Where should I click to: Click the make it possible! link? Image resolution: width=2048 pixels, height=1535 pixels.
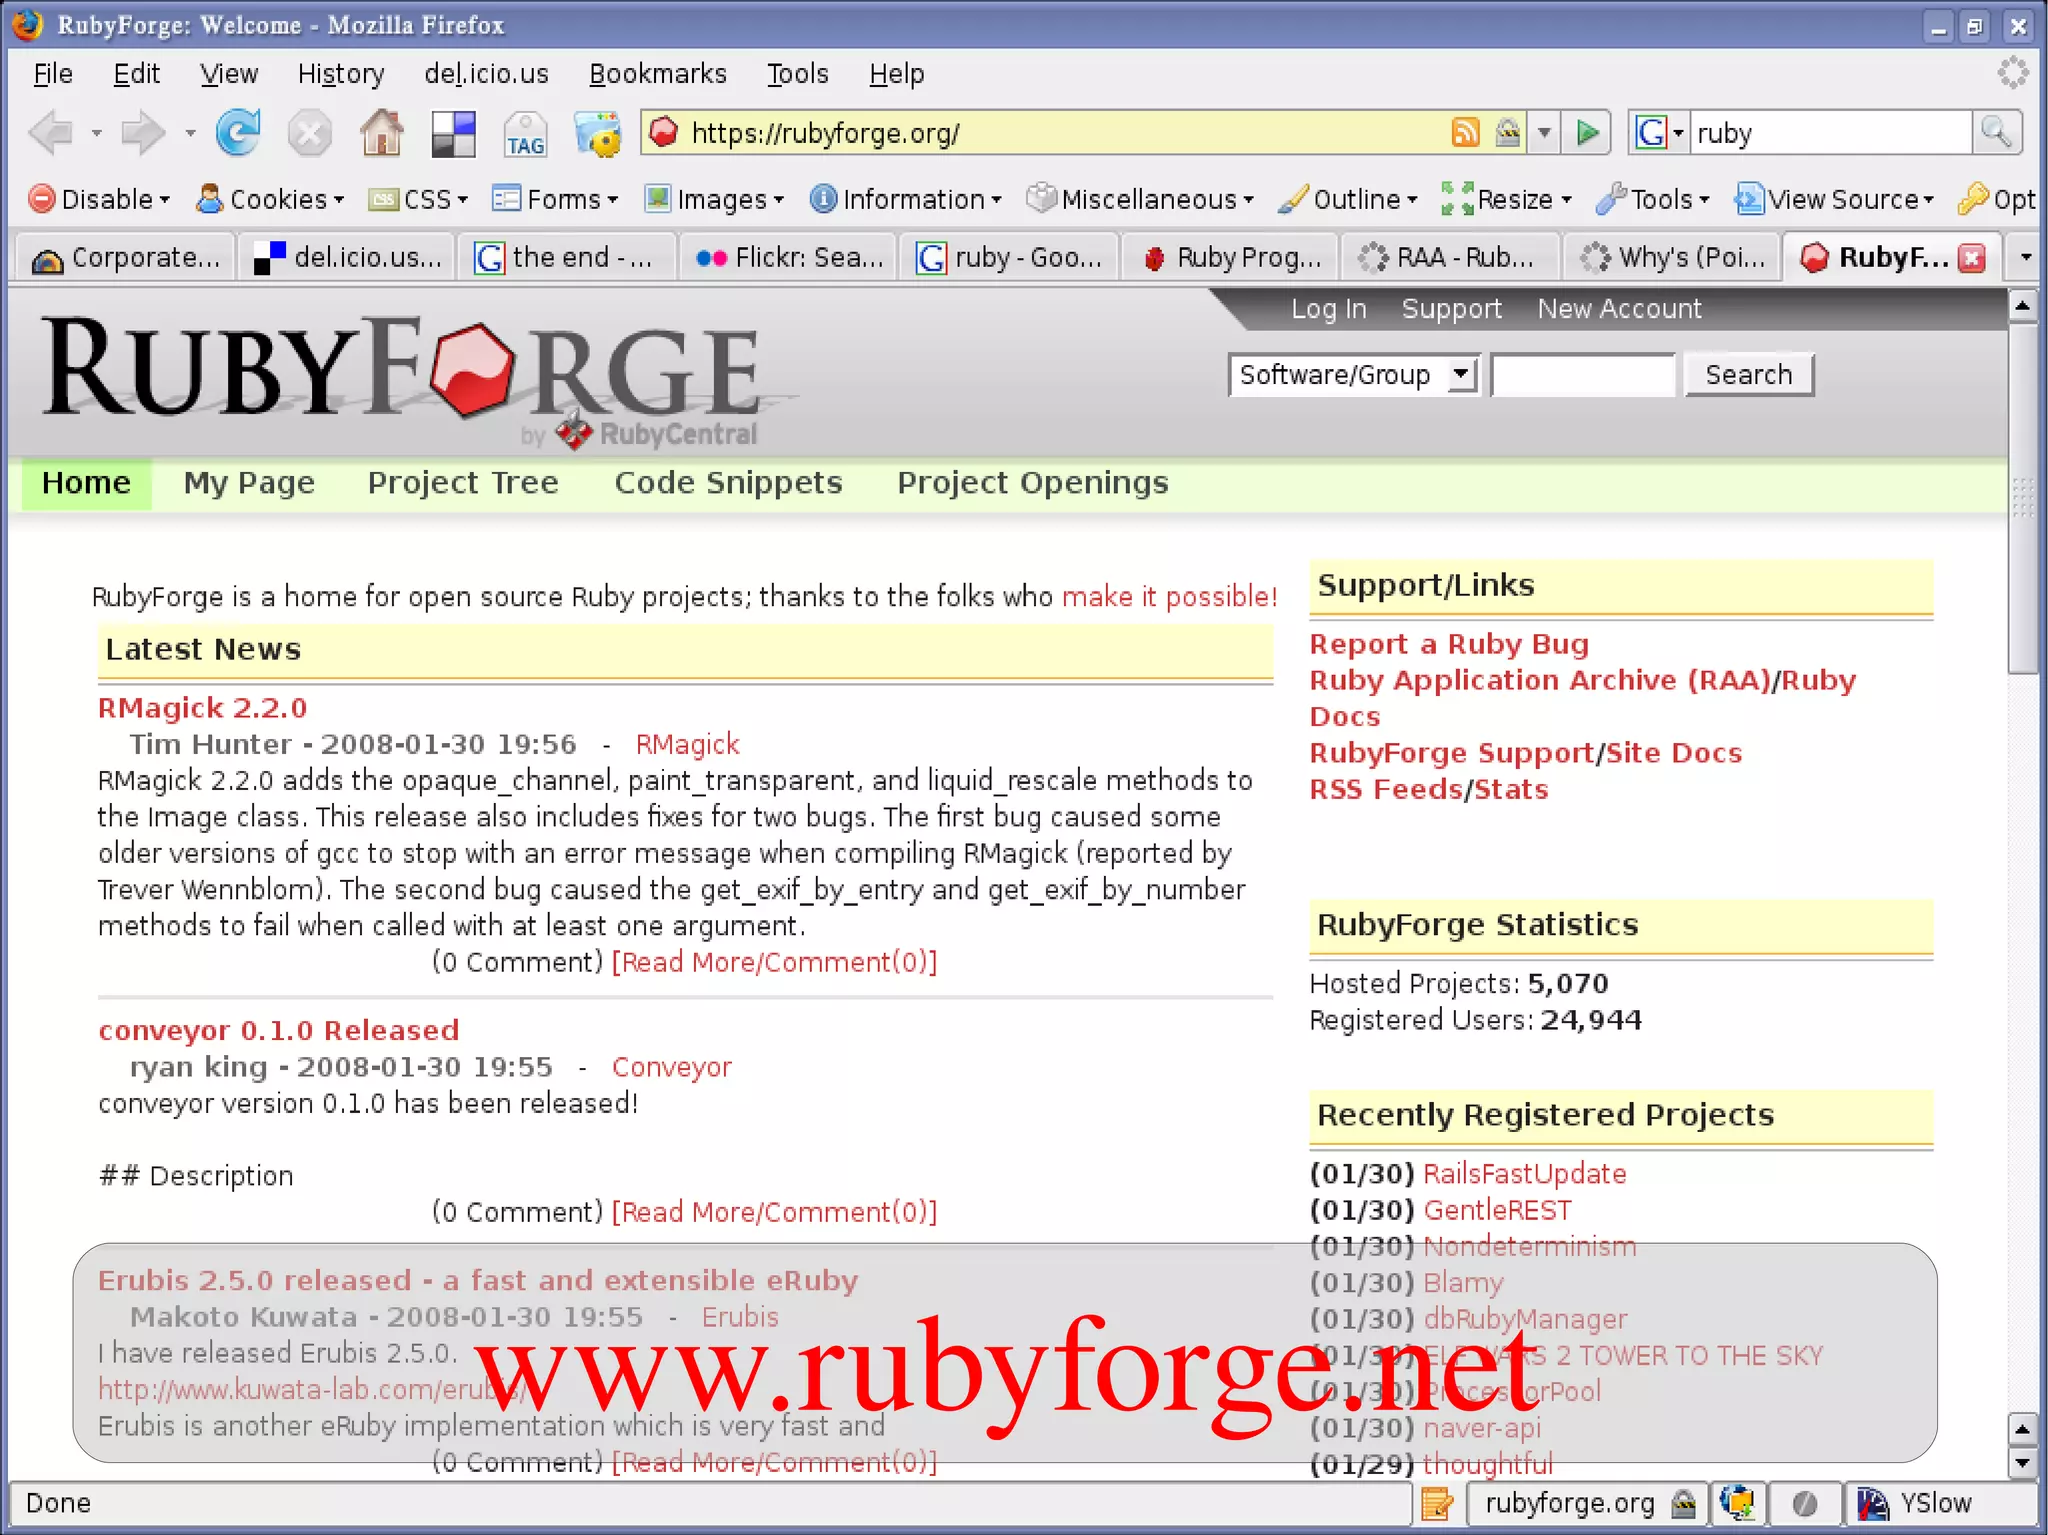coord(1169,597)
